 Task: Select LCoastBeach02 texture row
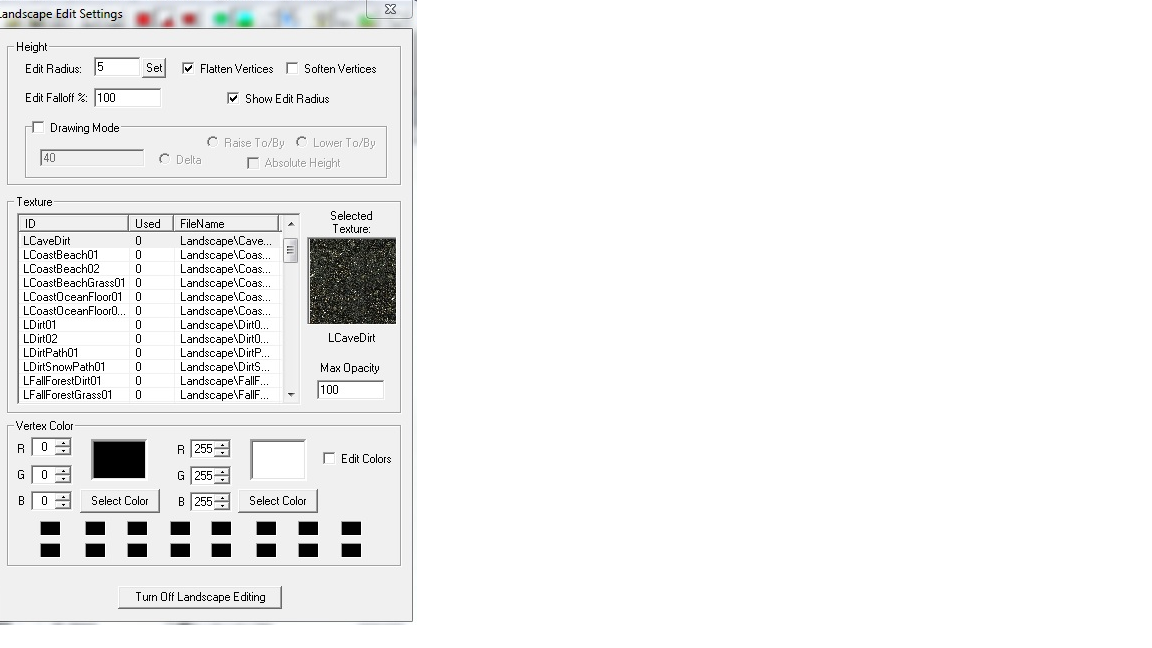pos(150,269)
